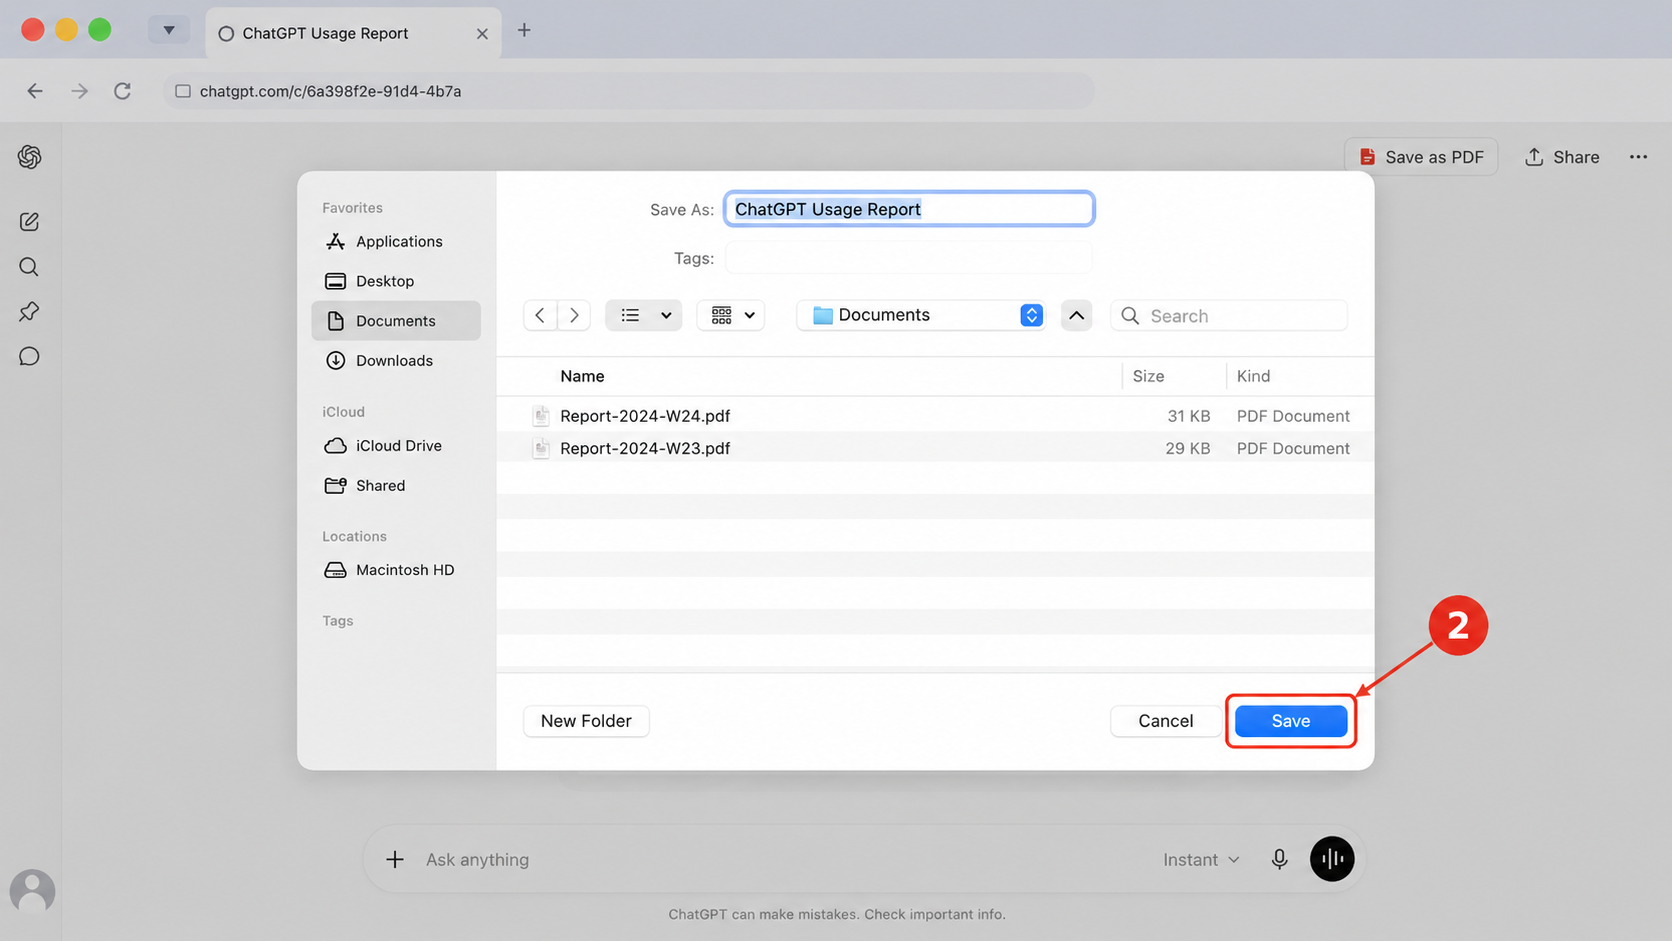Collapse the dialog with up chevron

1076,315
